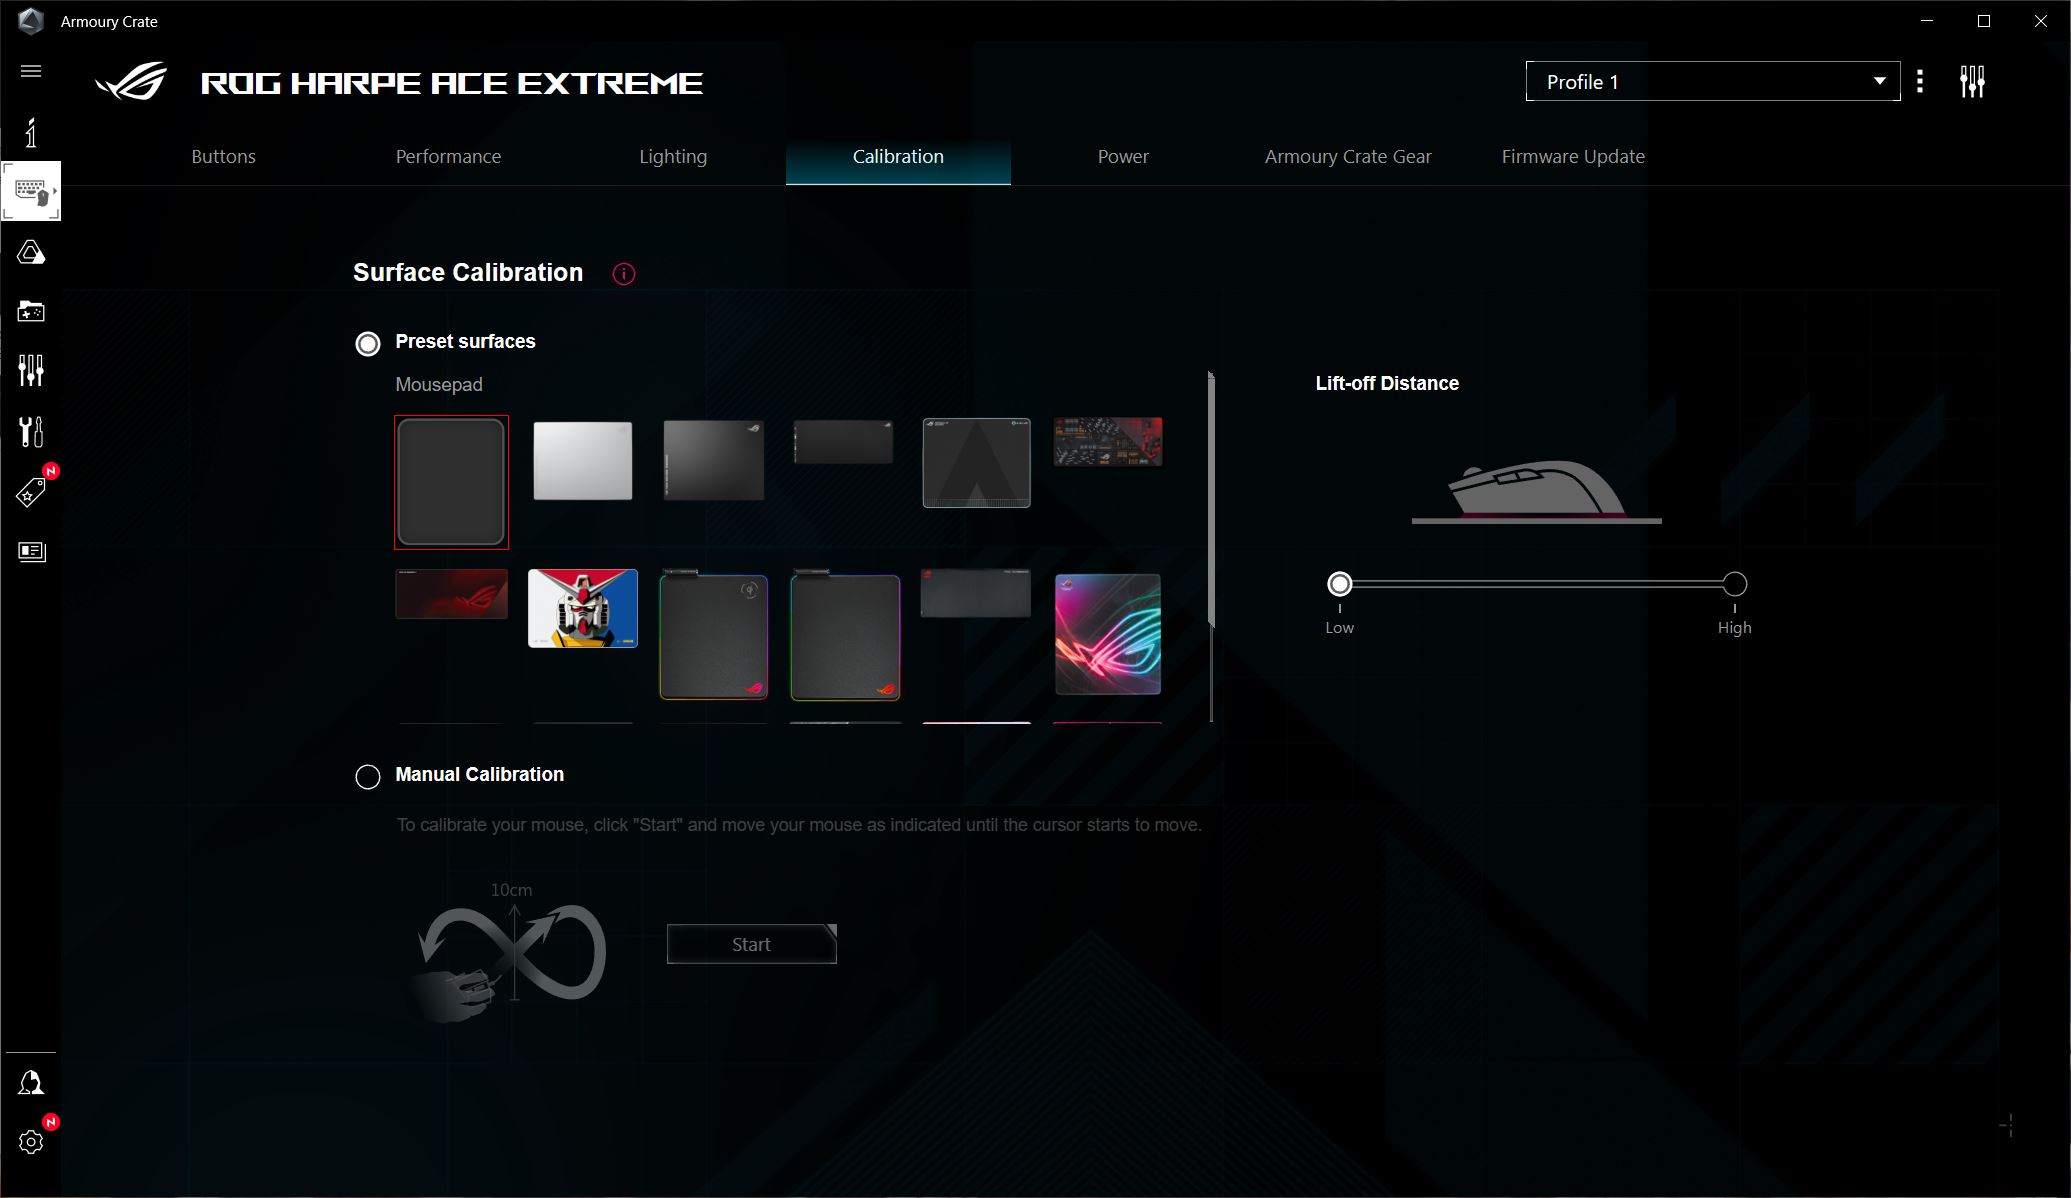Switch to the Firmware Update tab
This screenshot has width=2071, height=1198.
pos(1573,157)
